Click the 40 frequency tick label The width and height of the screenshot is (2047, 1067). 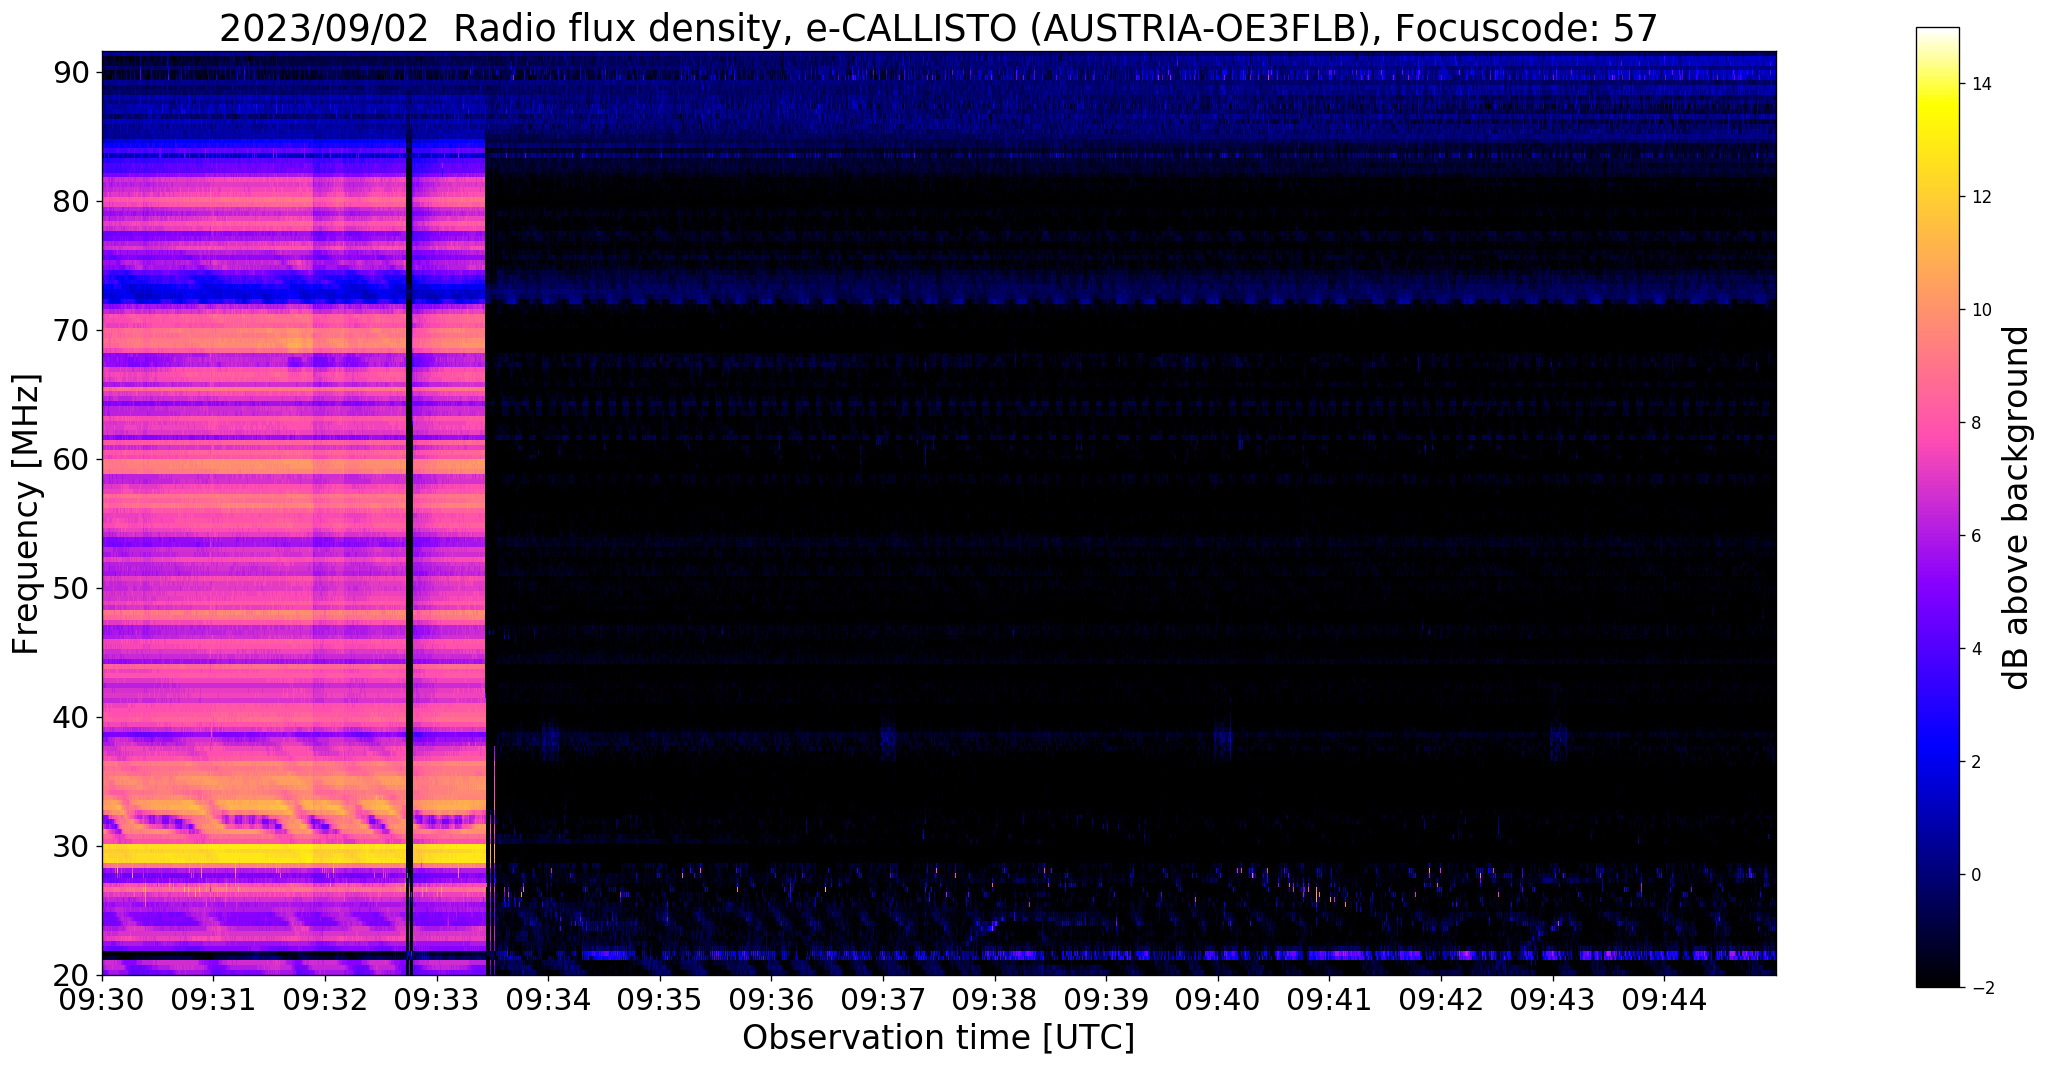pos(73,717)
